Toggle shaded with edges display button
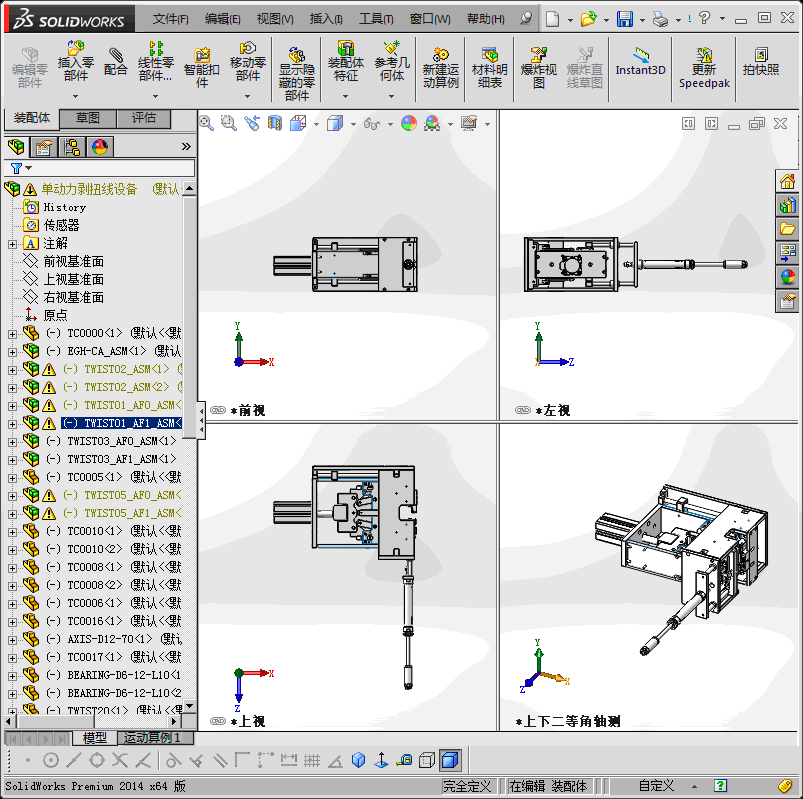This screenshot has width=803, height=799. 450,761
